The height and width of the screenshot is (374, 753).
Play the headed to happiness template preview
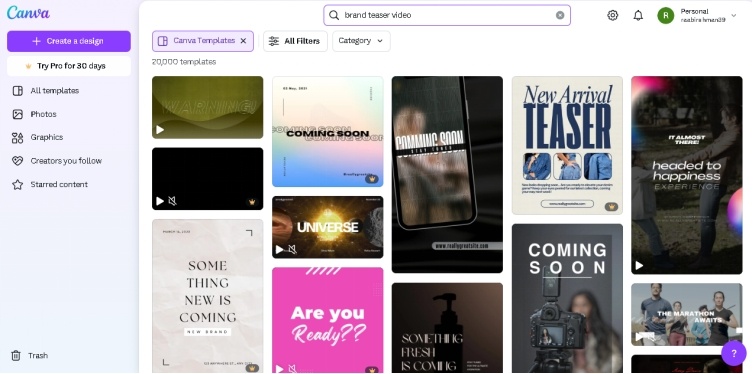pyautogui.click(x=639, y=265)
